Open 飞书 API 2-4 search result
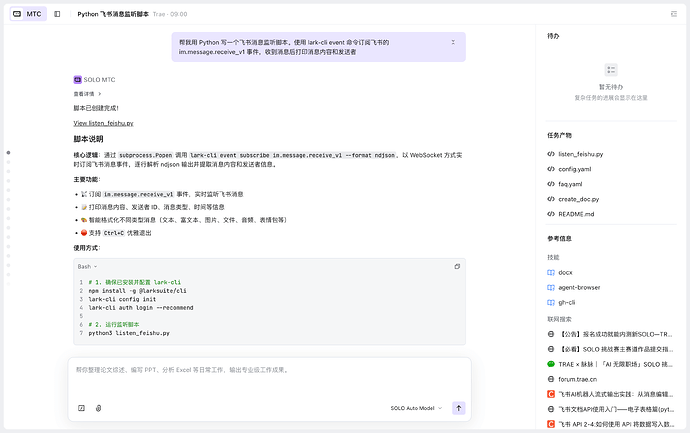The height and width of the screenshot is (433, 690). (x=615, y=424)
